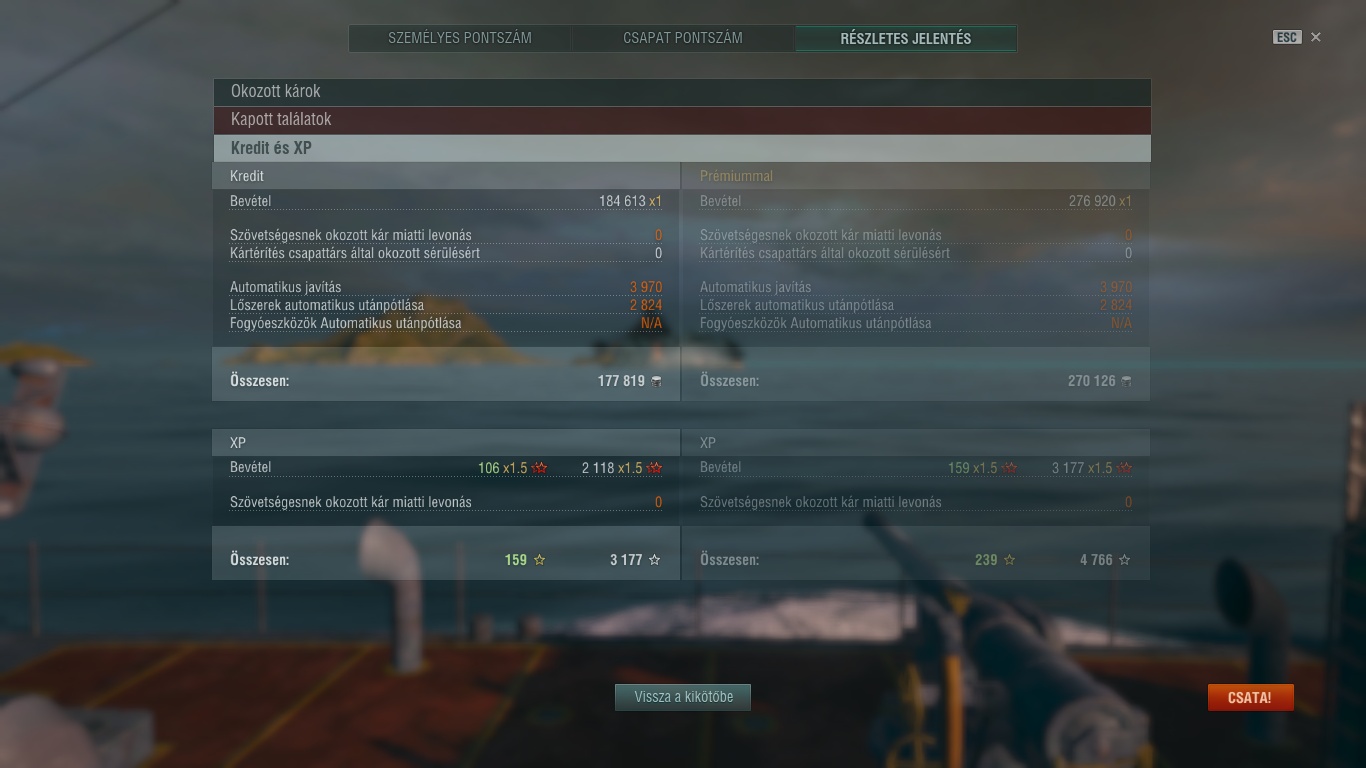Collapse the Kredit és XP section
Viewport: 1366px width, 768px height.
point(682,148)
